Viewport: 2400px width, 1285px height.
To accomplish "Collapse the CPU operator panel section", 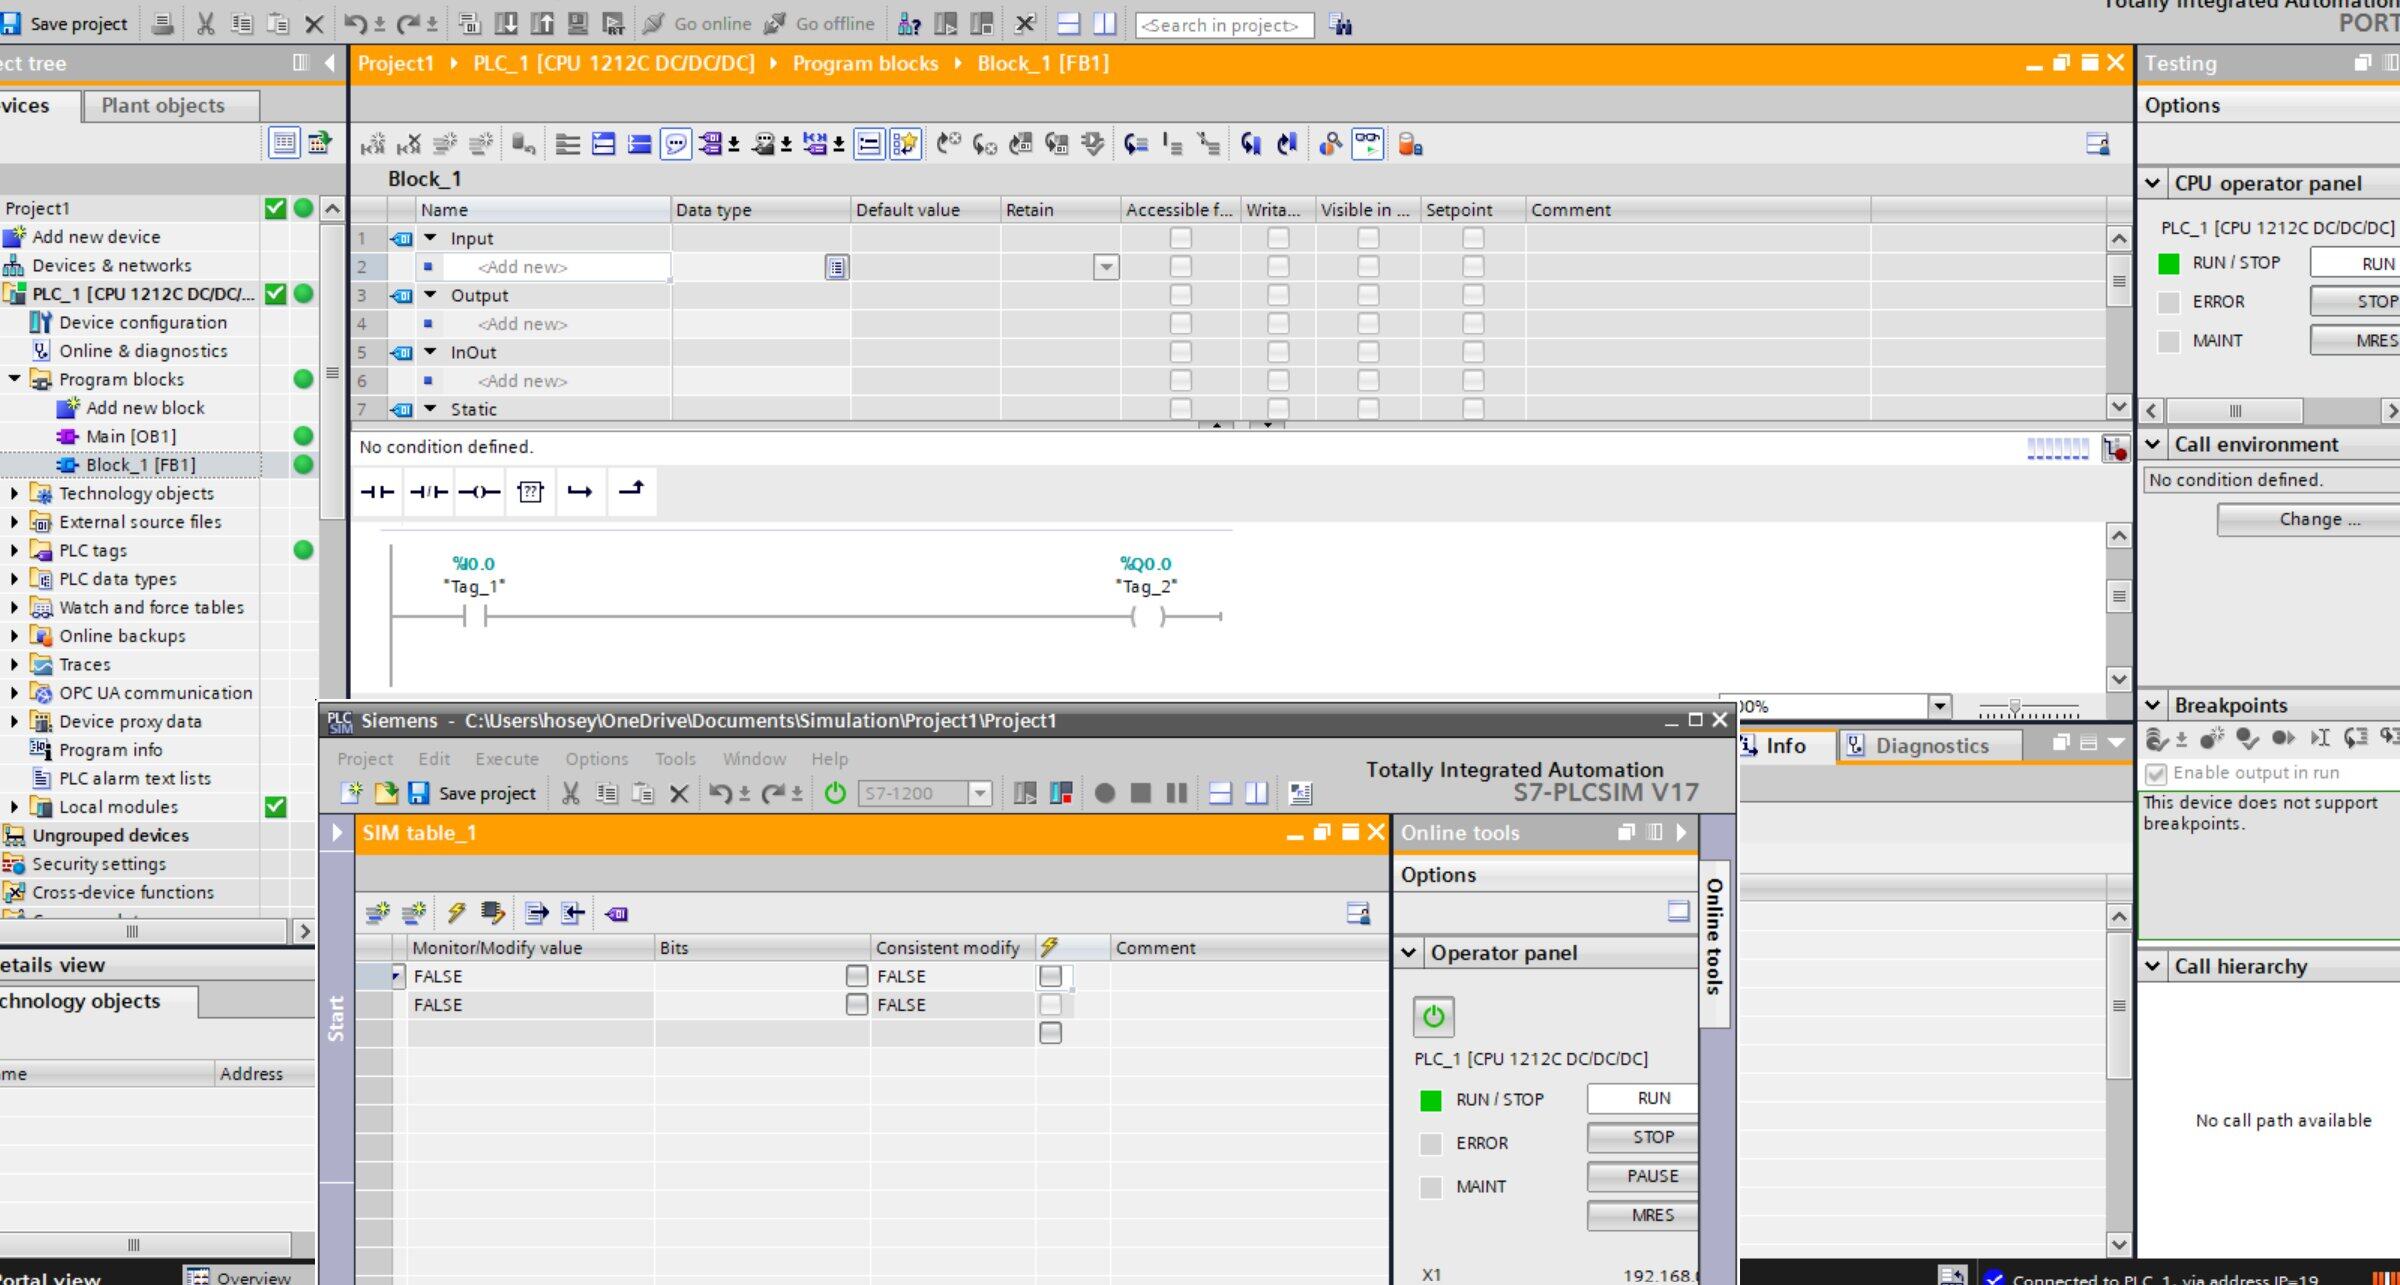I will 2153,183.
